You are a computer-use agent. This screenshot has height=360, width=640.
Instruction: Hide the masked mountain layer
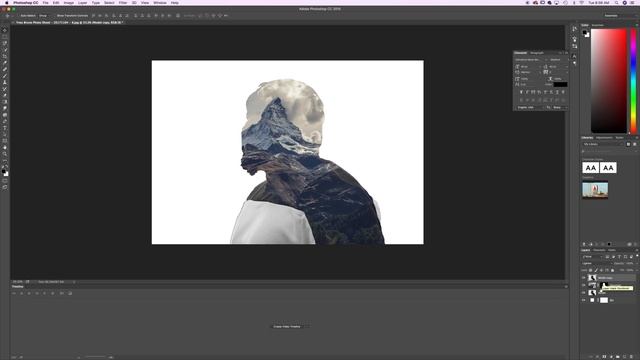(583, 285)
